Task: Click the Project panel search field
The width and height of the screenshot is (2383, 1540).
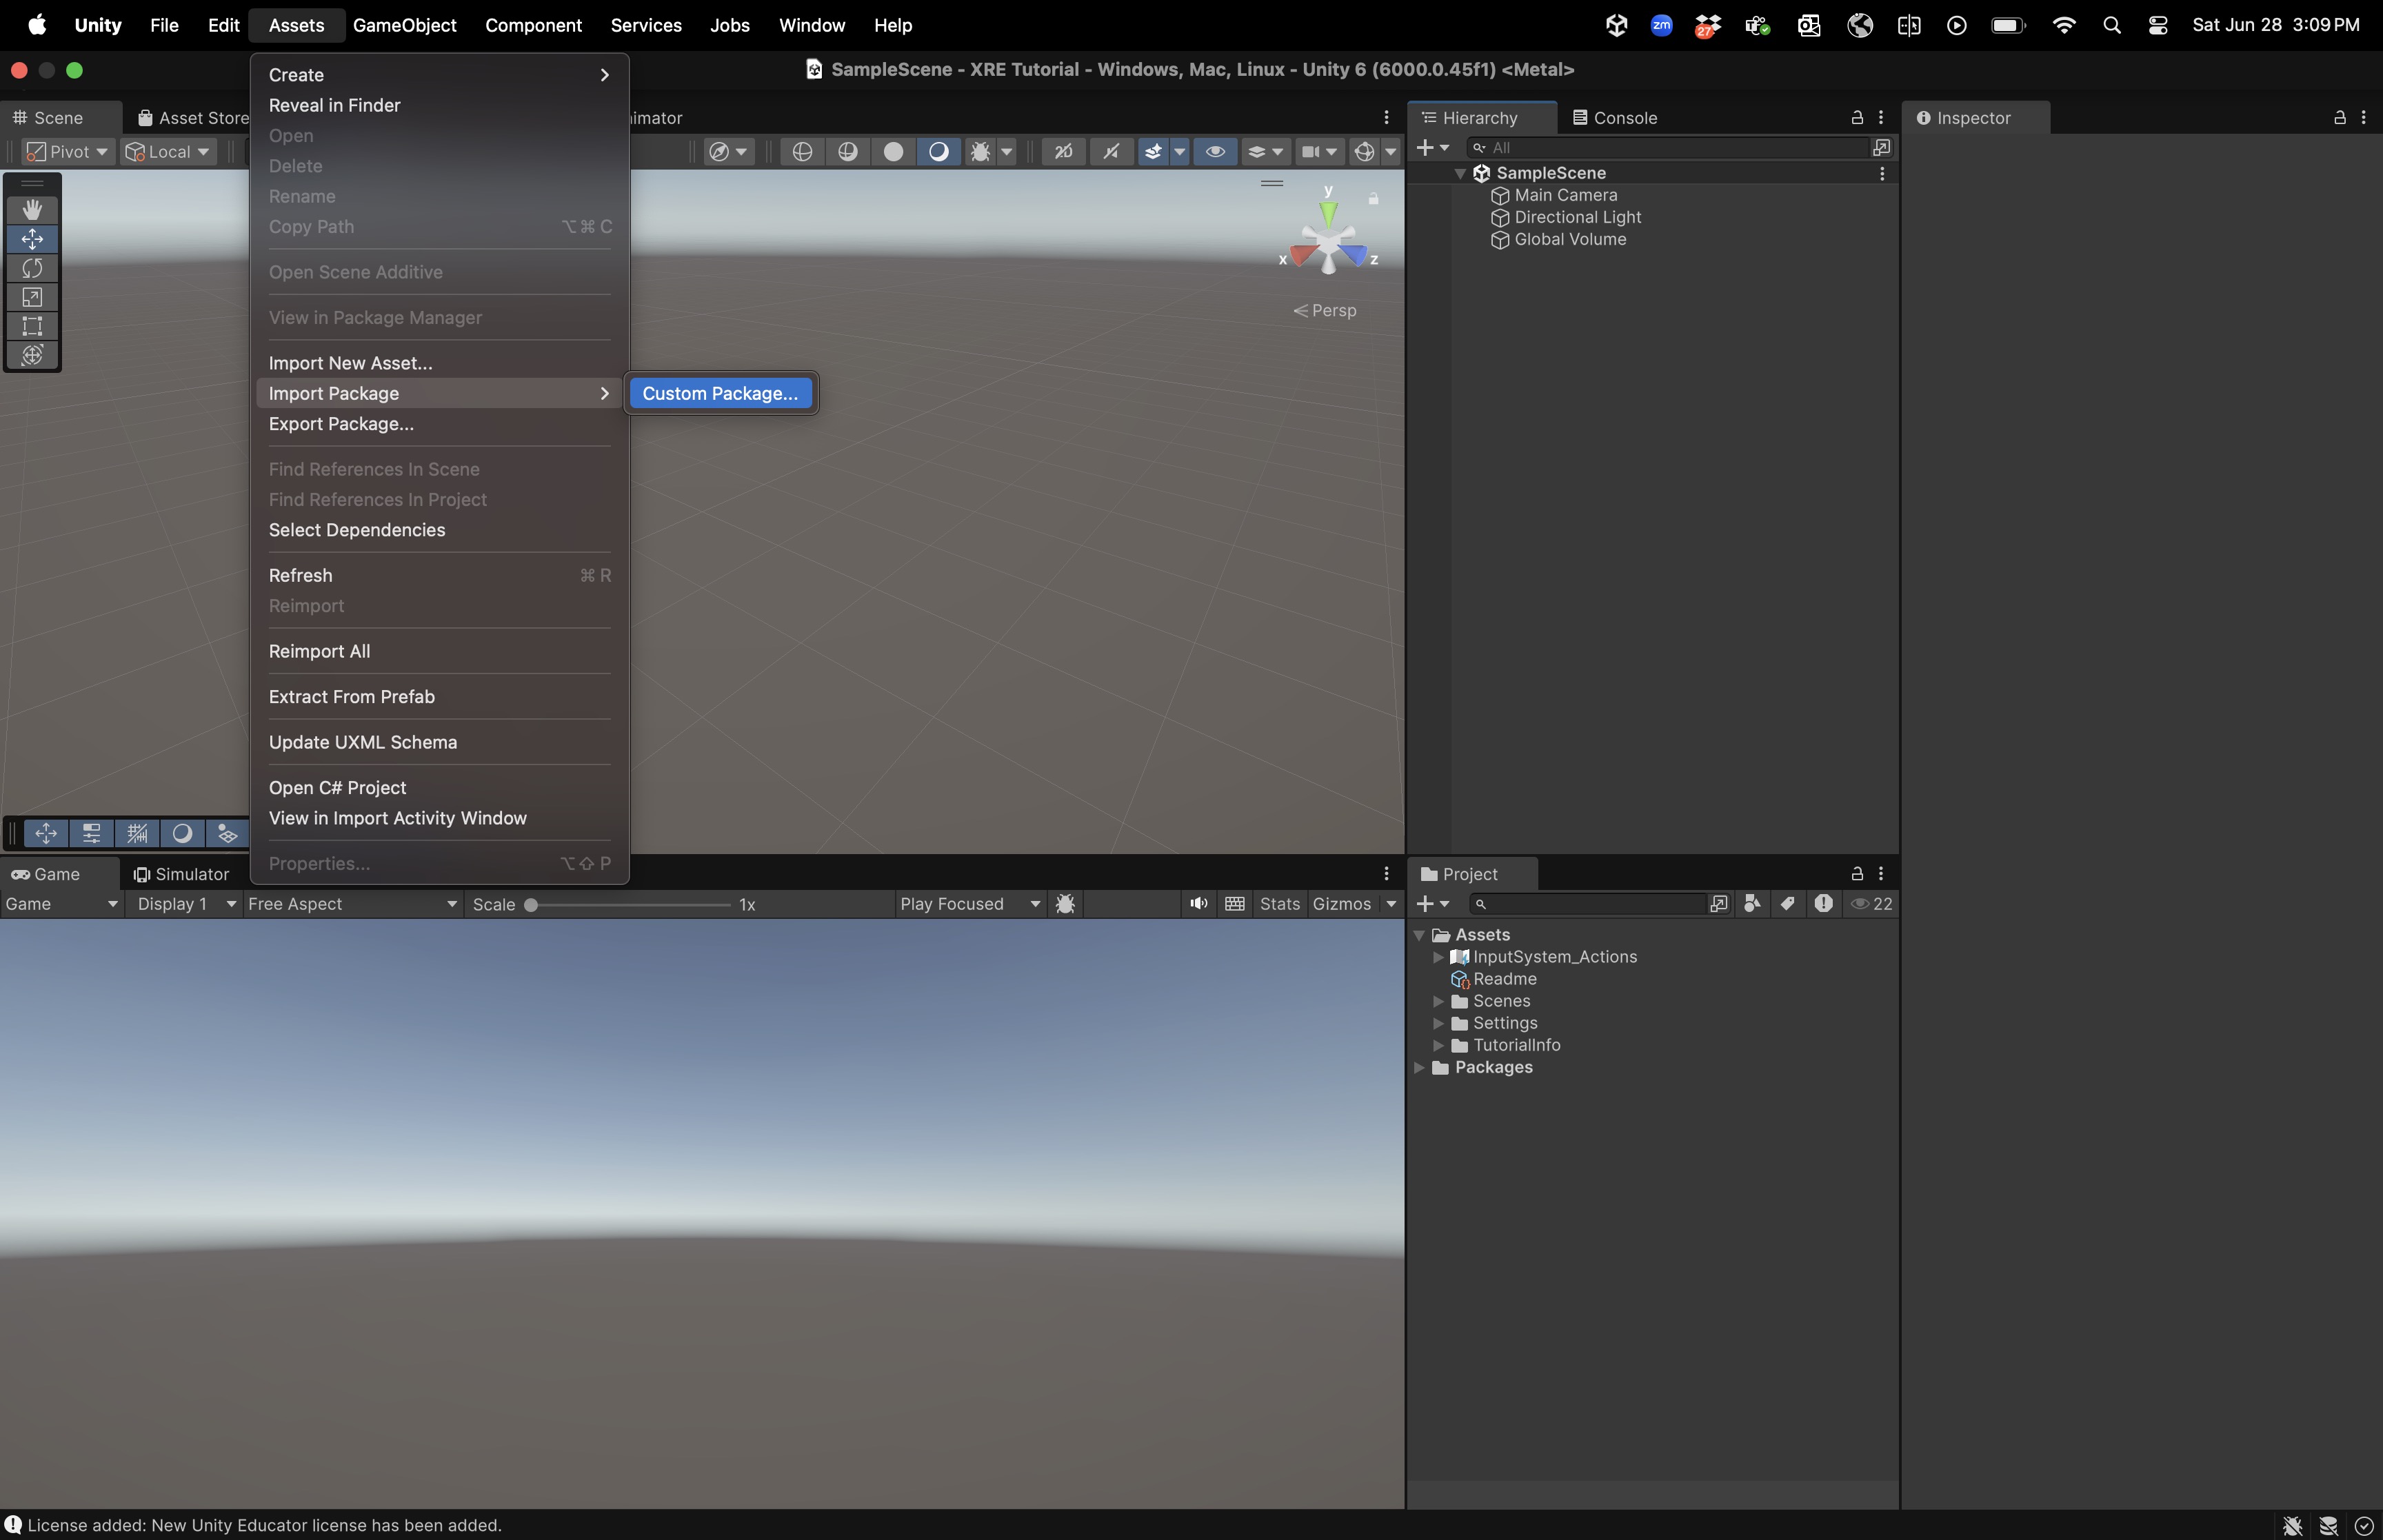Action: click(1590, 904)
